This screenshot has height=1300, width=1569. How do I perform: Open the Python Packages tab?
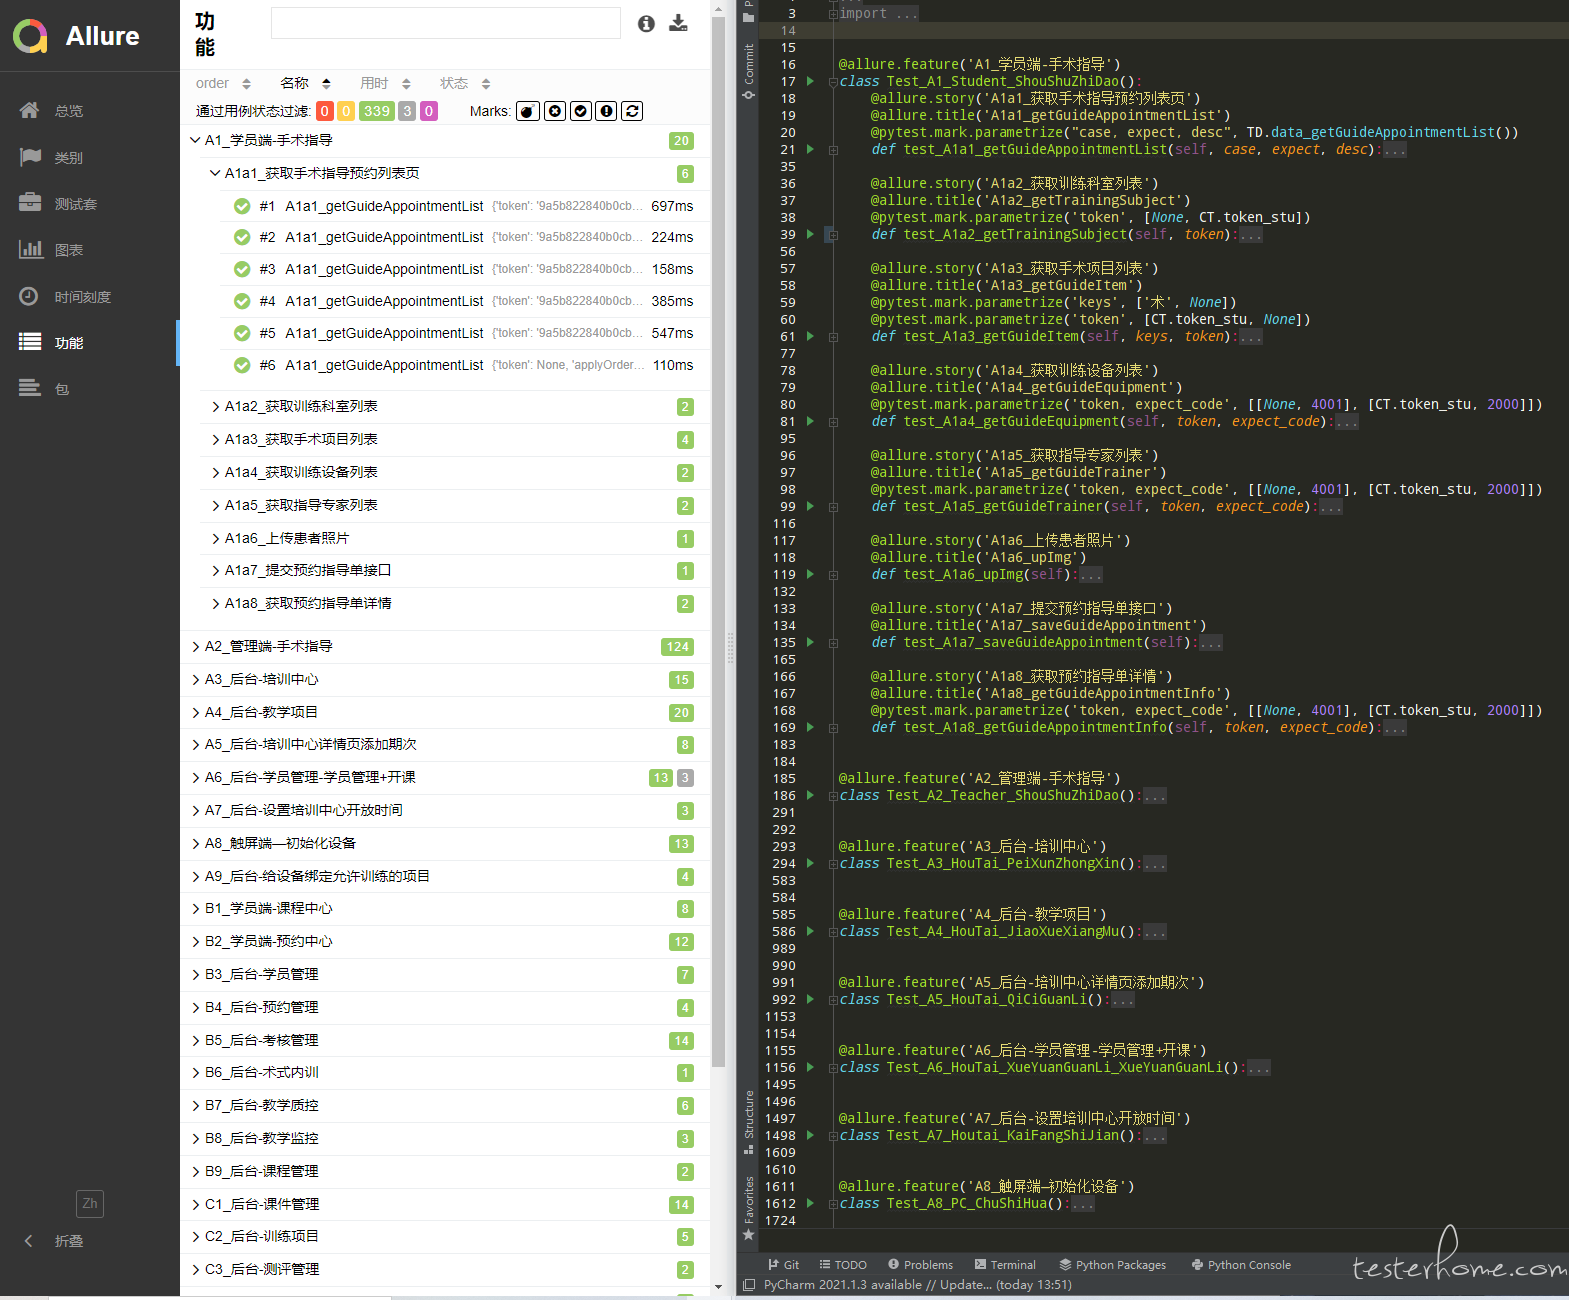[1112, 1265]
